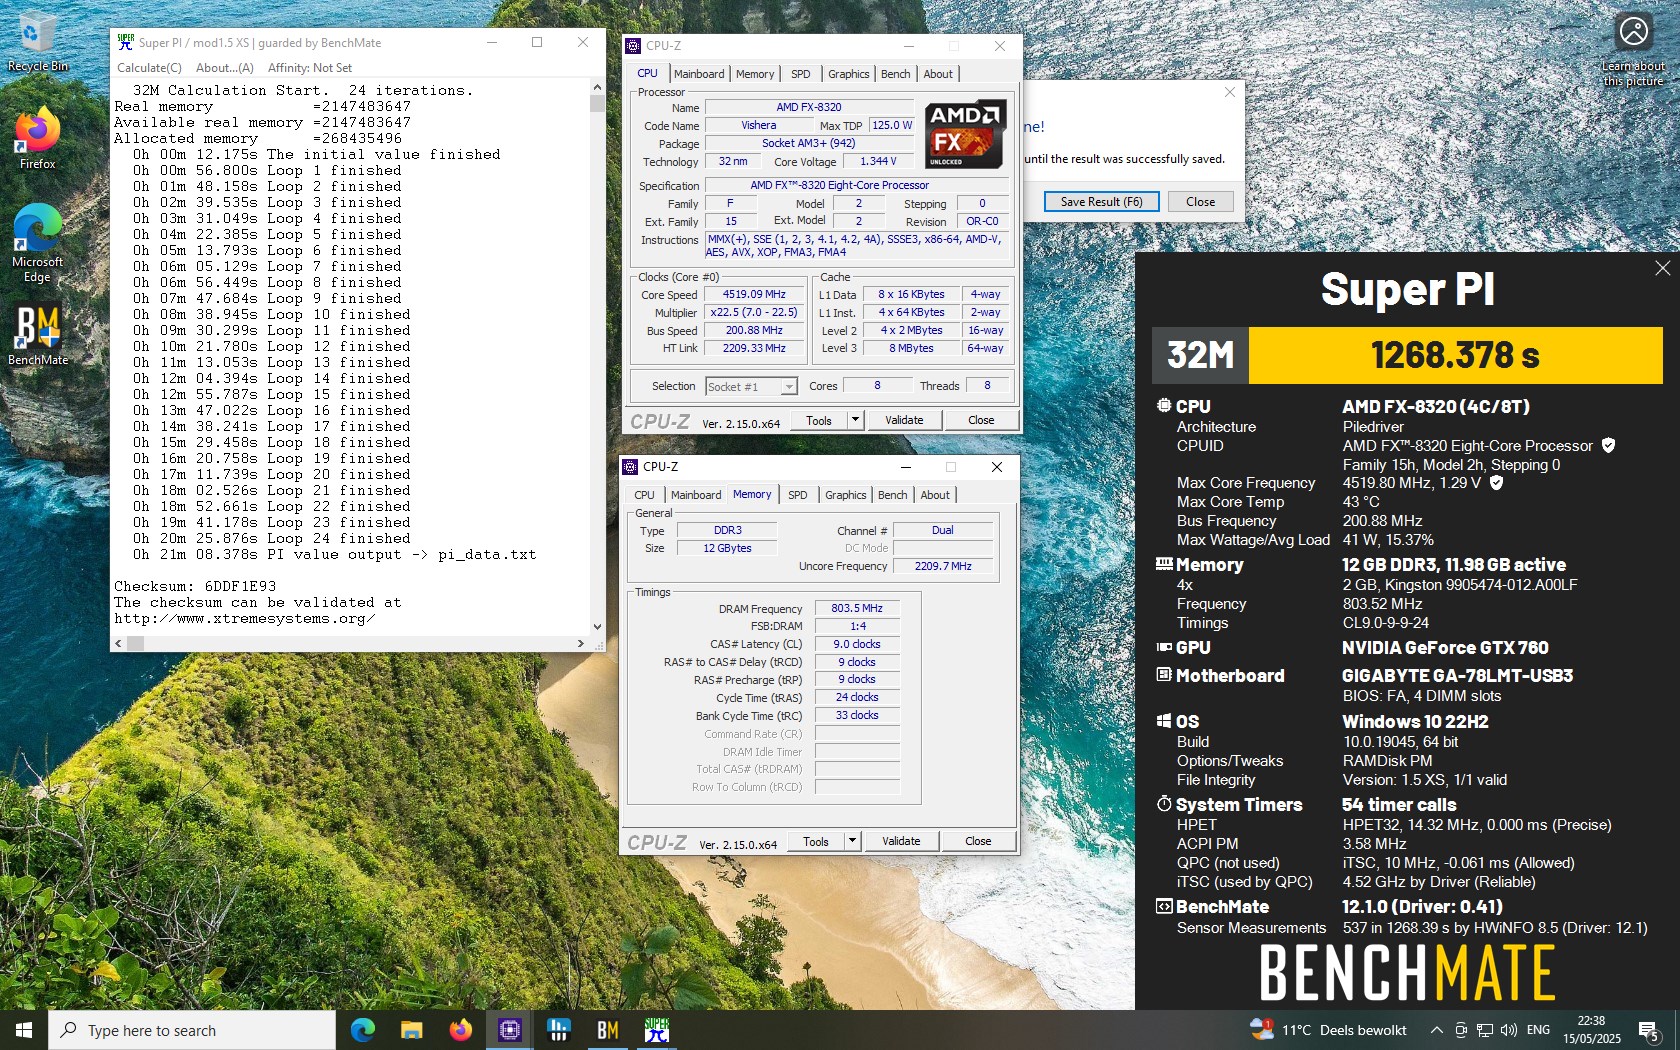
Task: Click the verified shield next to CPUID
Action: (x=1608, y=446)
